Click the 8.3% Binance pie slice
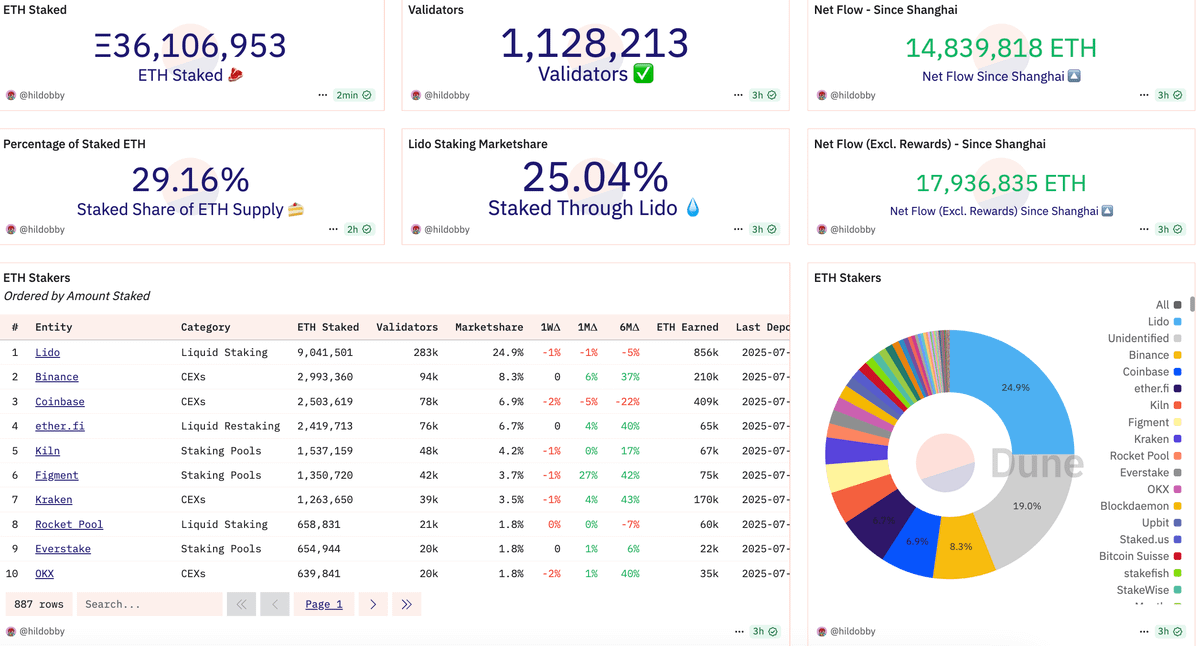The image size is (1200, 646). coord(961,547)
